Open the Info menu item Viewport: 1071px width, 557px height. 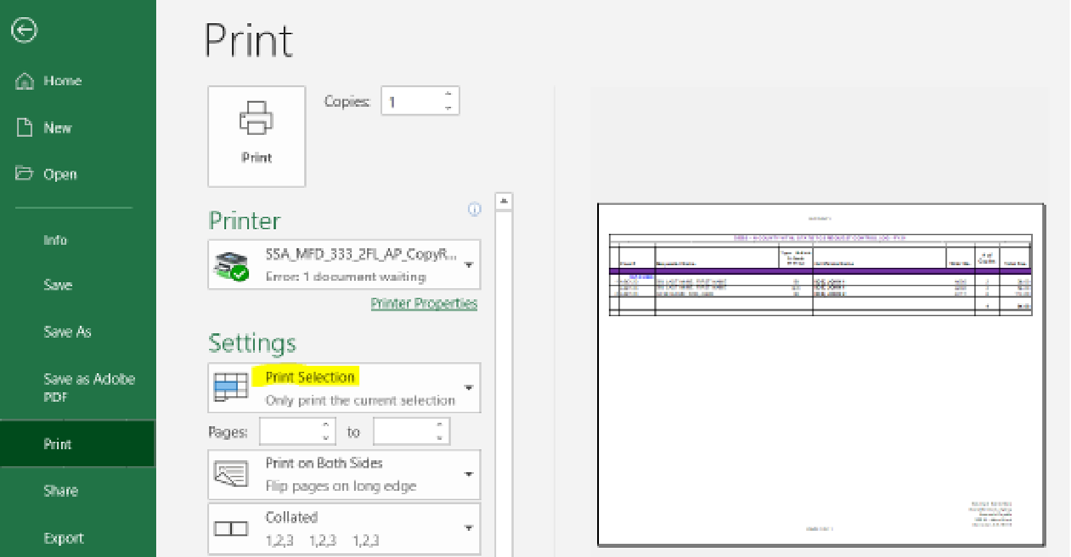(55, 240)
